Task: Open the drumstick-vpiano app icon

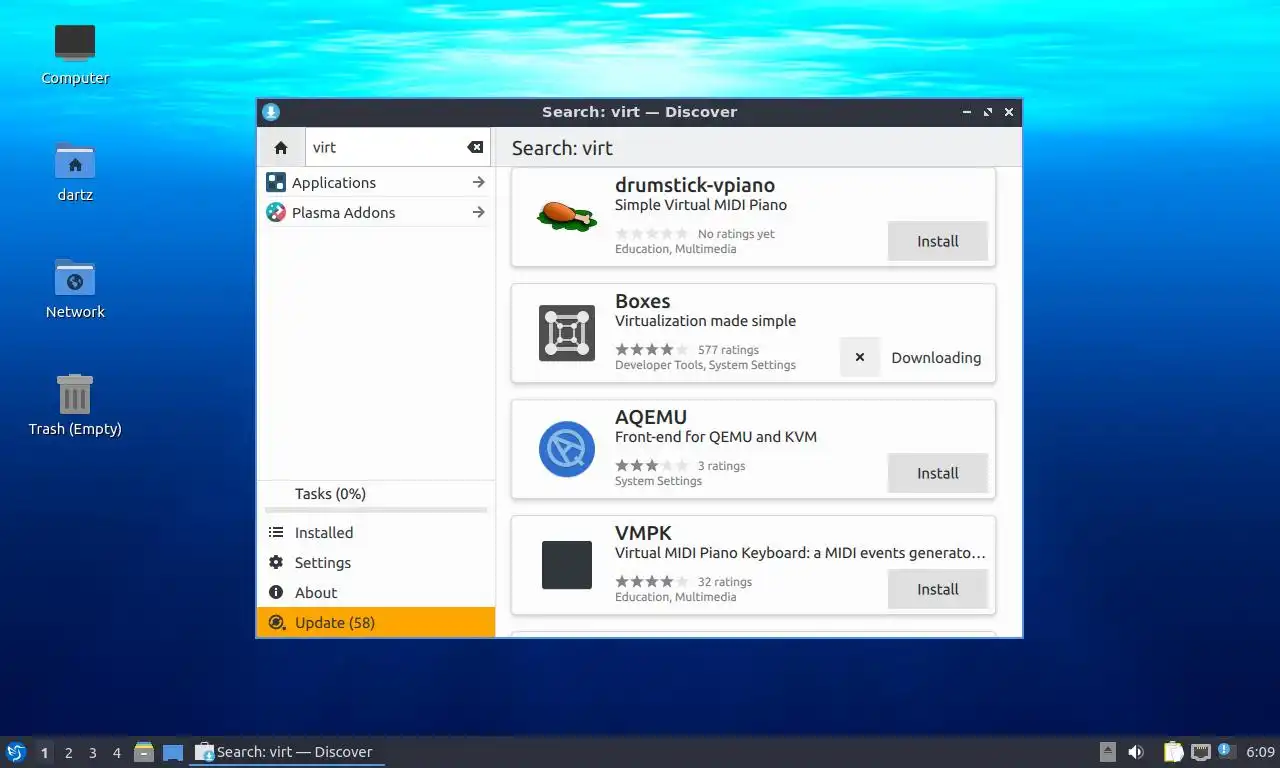Action: click(567, 217)
